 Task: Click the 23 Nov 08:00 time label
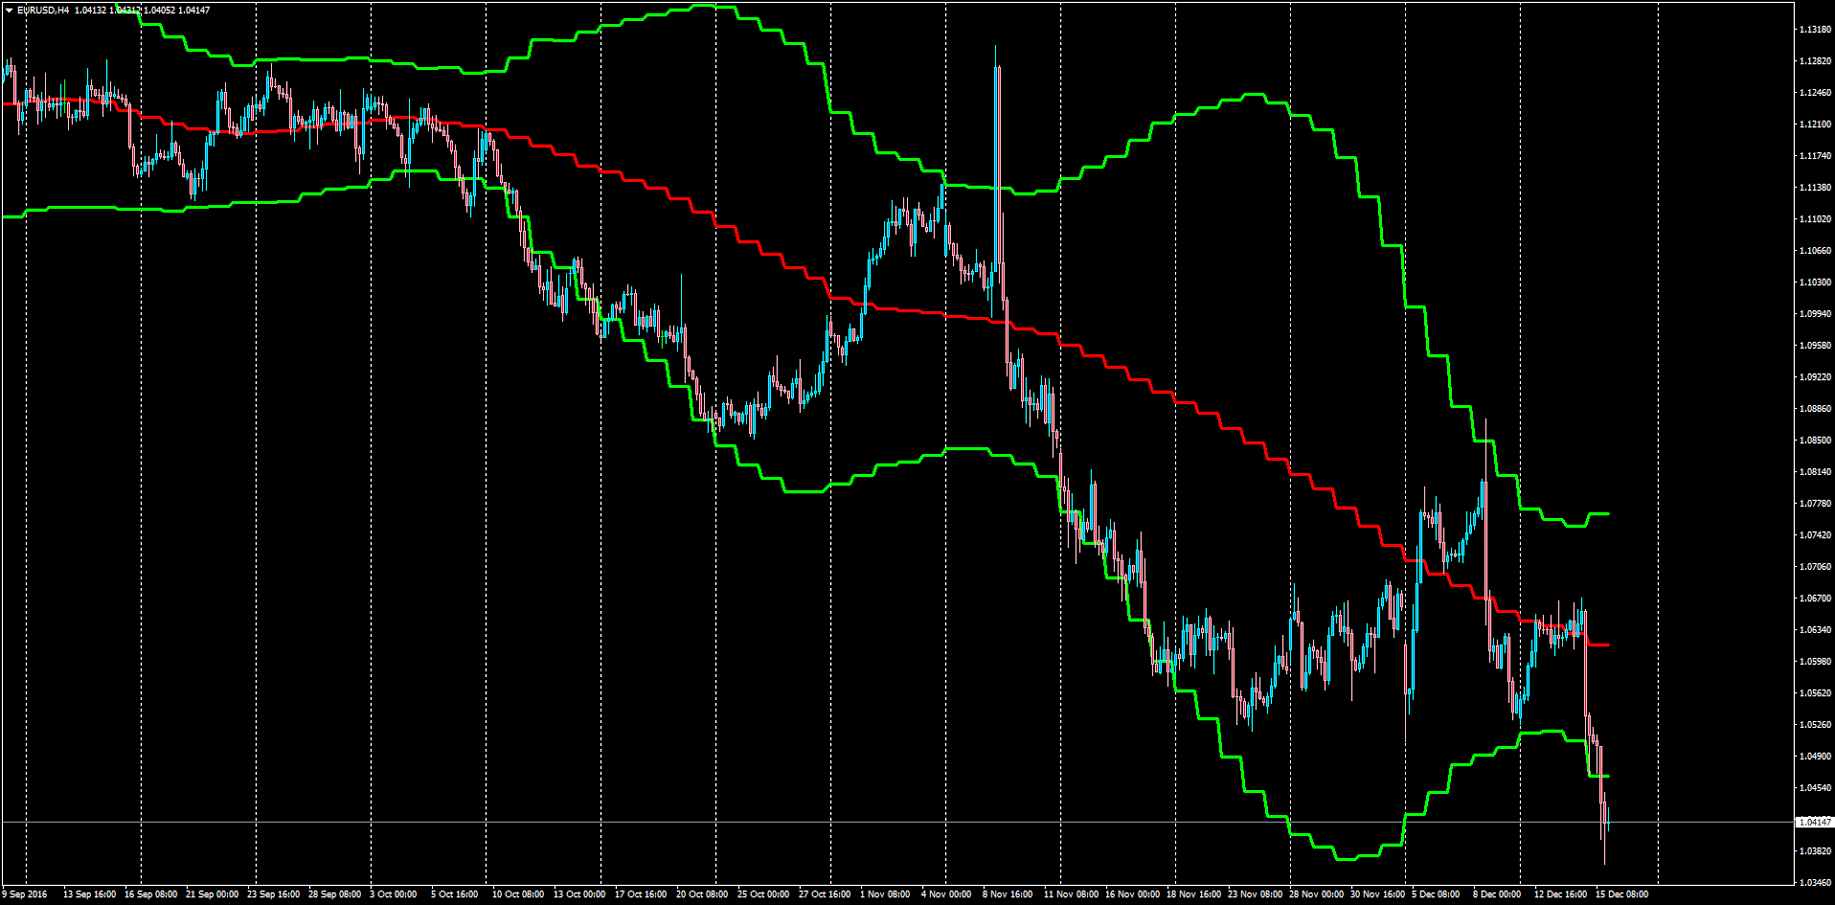[x=1255, y=894]
